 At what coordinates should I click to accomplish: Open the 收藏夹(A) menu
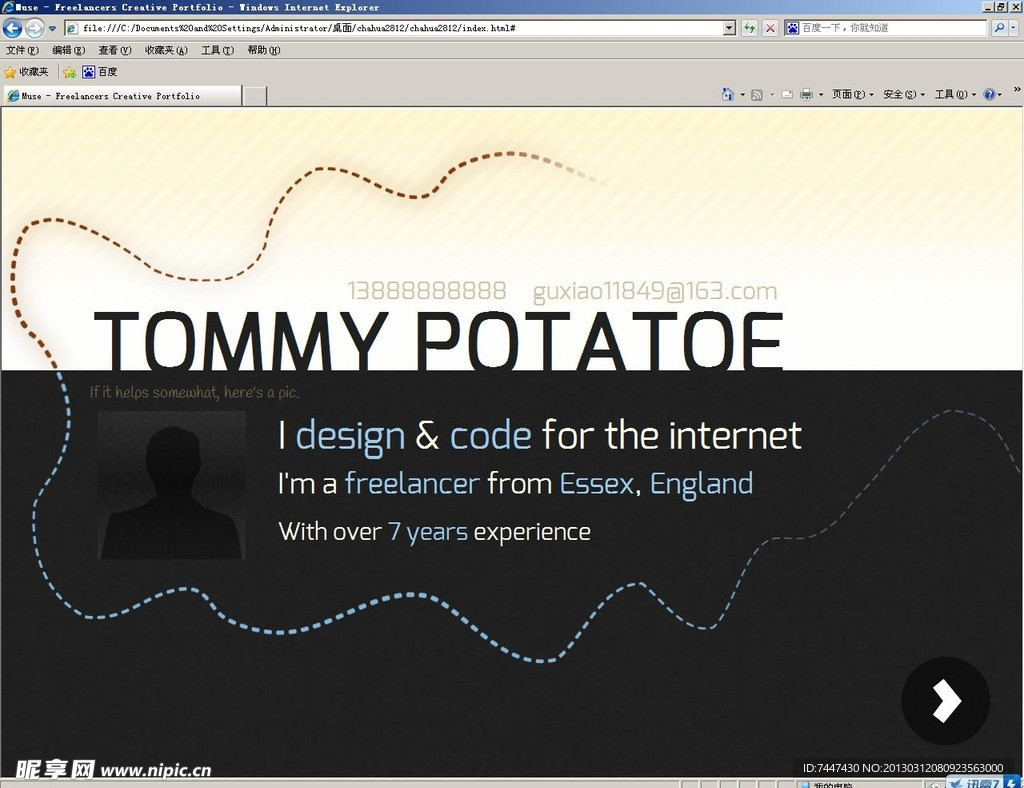[166, 50]
